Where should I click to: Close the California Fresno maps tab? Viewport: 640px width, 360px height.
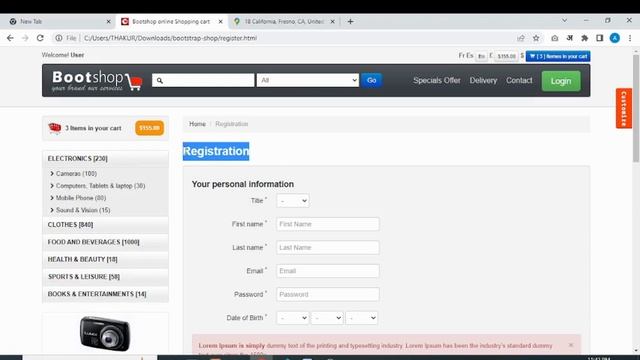pyautogui.click(x=332, y=22)
